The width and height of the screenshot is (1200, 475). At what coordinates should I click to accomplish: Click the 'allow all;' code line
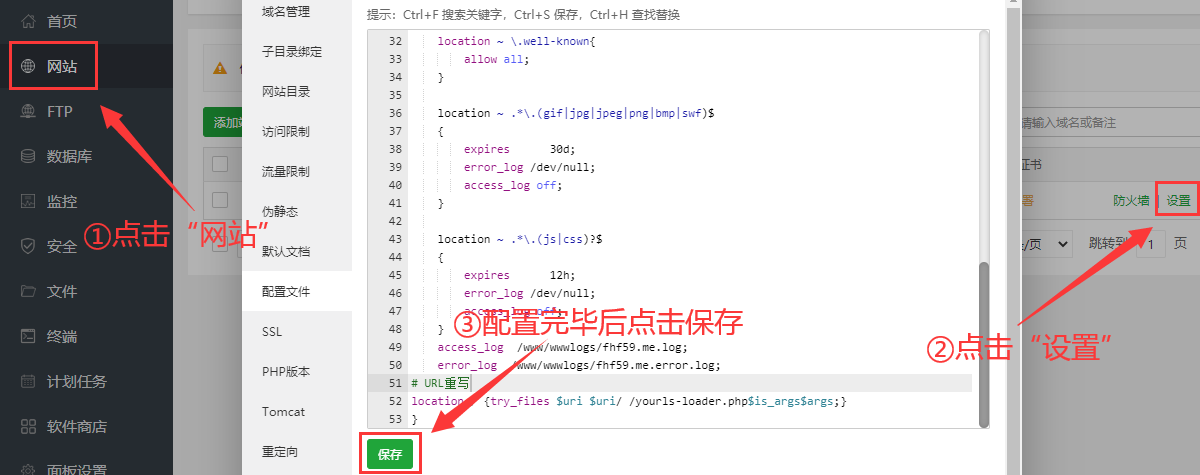click(496, 59)
